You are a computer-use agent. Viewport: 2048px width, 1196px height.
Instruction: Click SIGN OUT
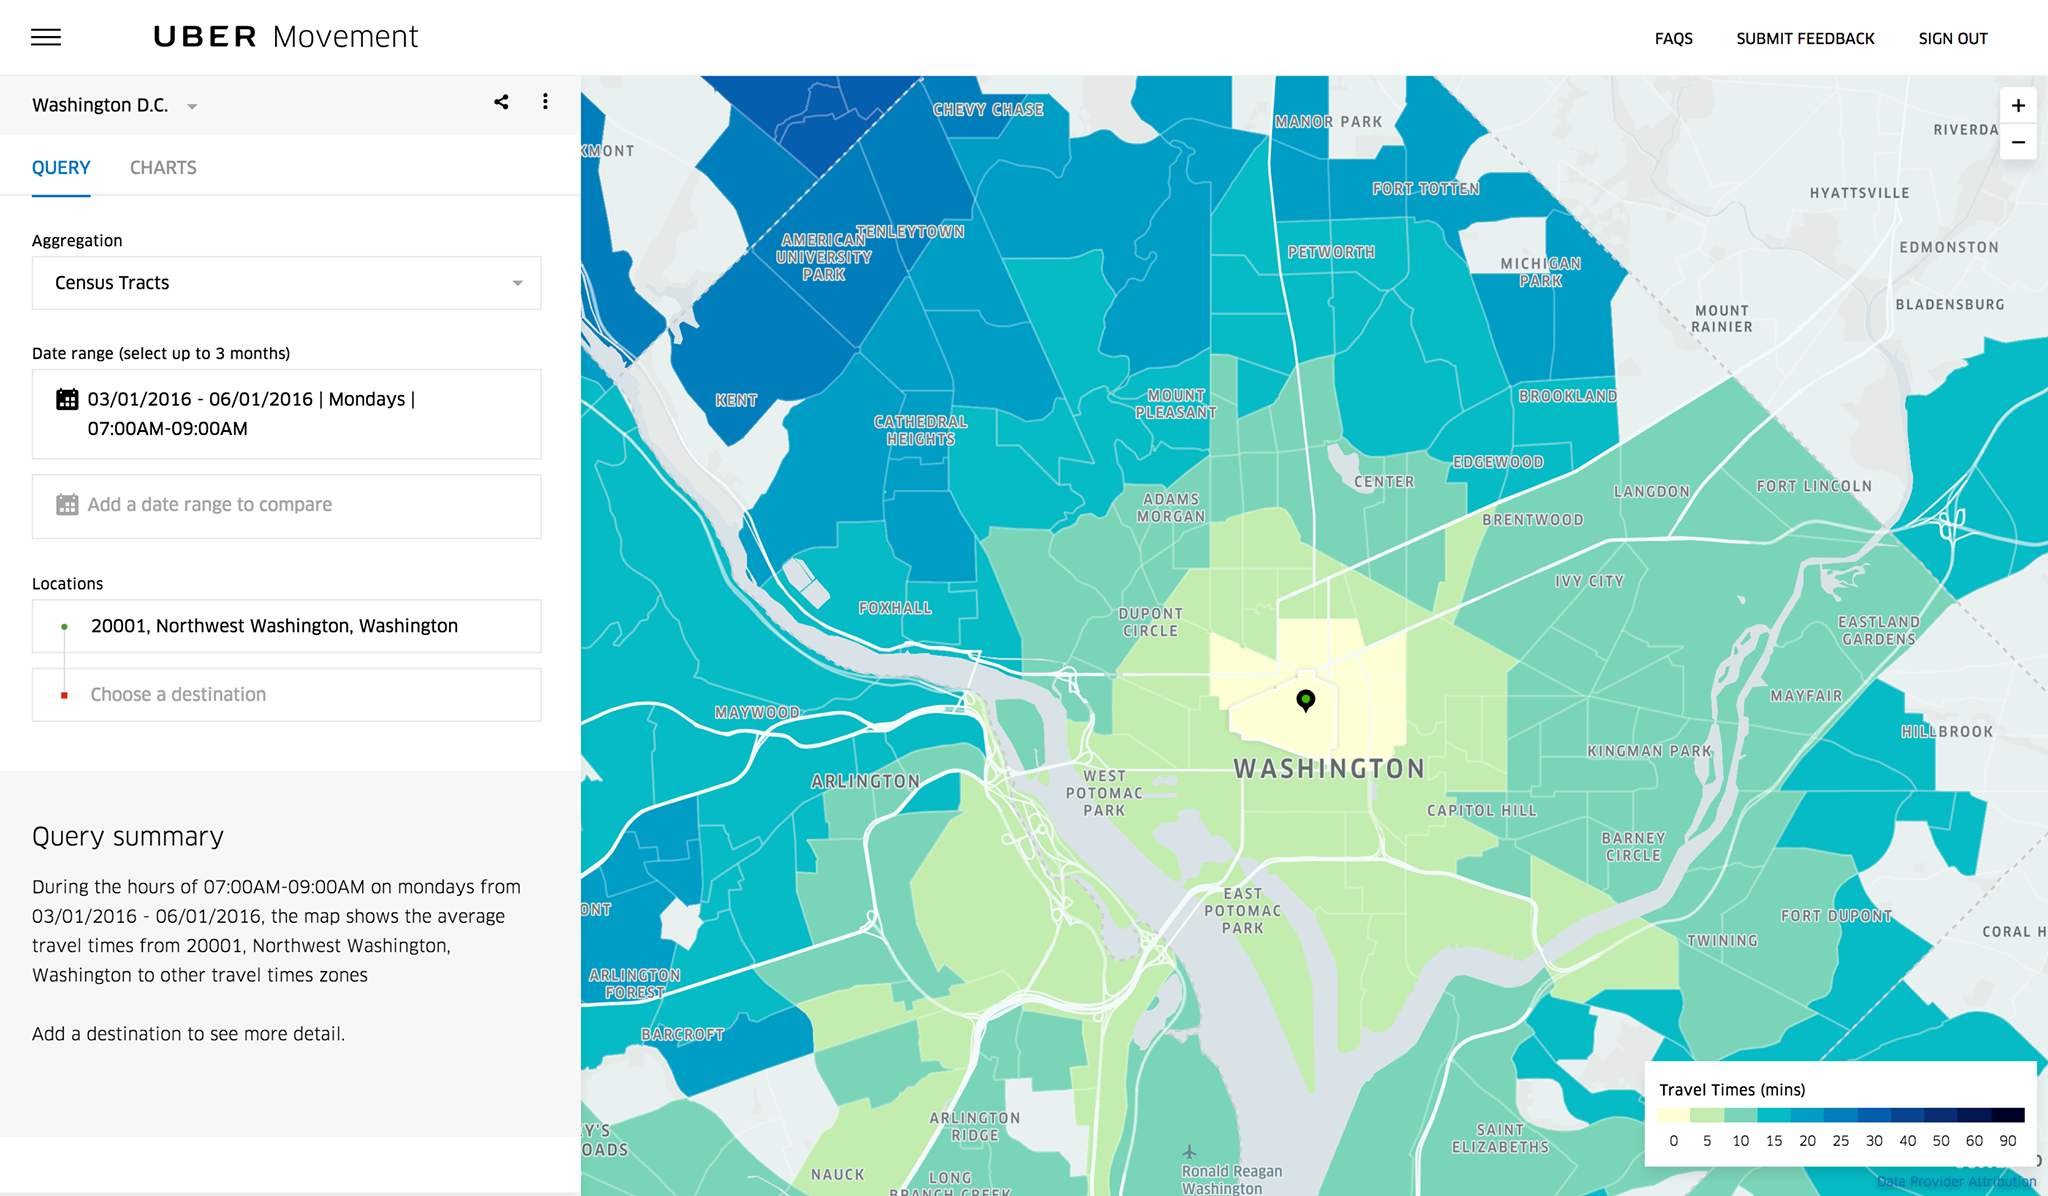coord(1952,39)
